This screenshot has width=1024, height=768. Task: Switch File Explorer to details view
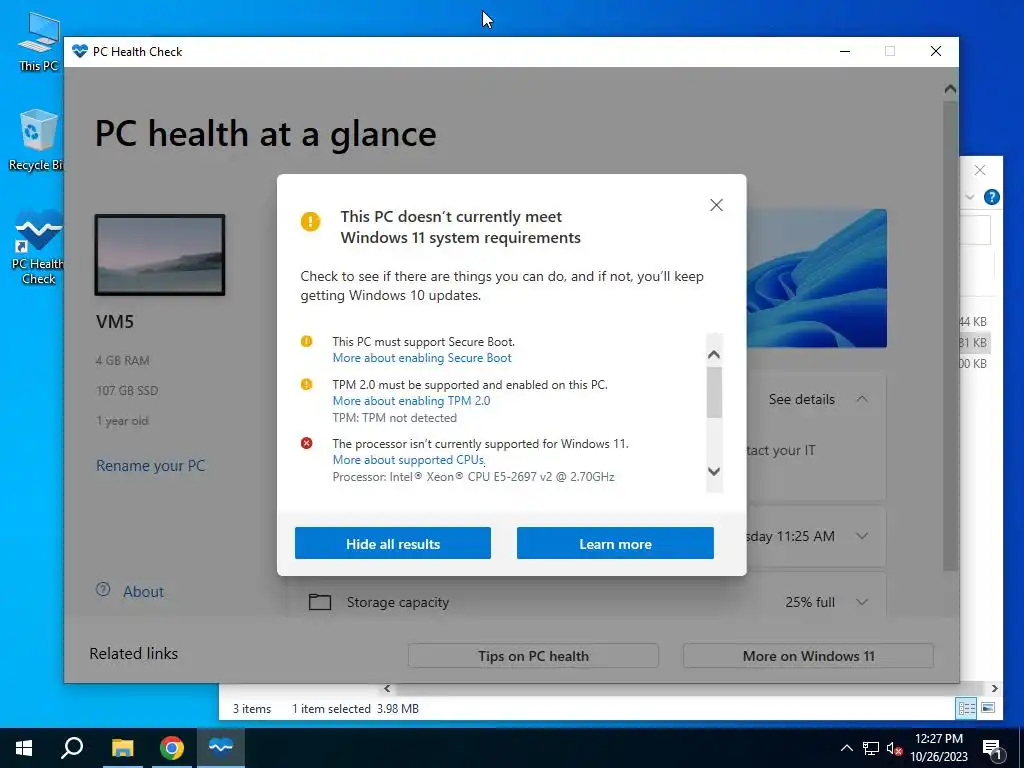point(967,708)
